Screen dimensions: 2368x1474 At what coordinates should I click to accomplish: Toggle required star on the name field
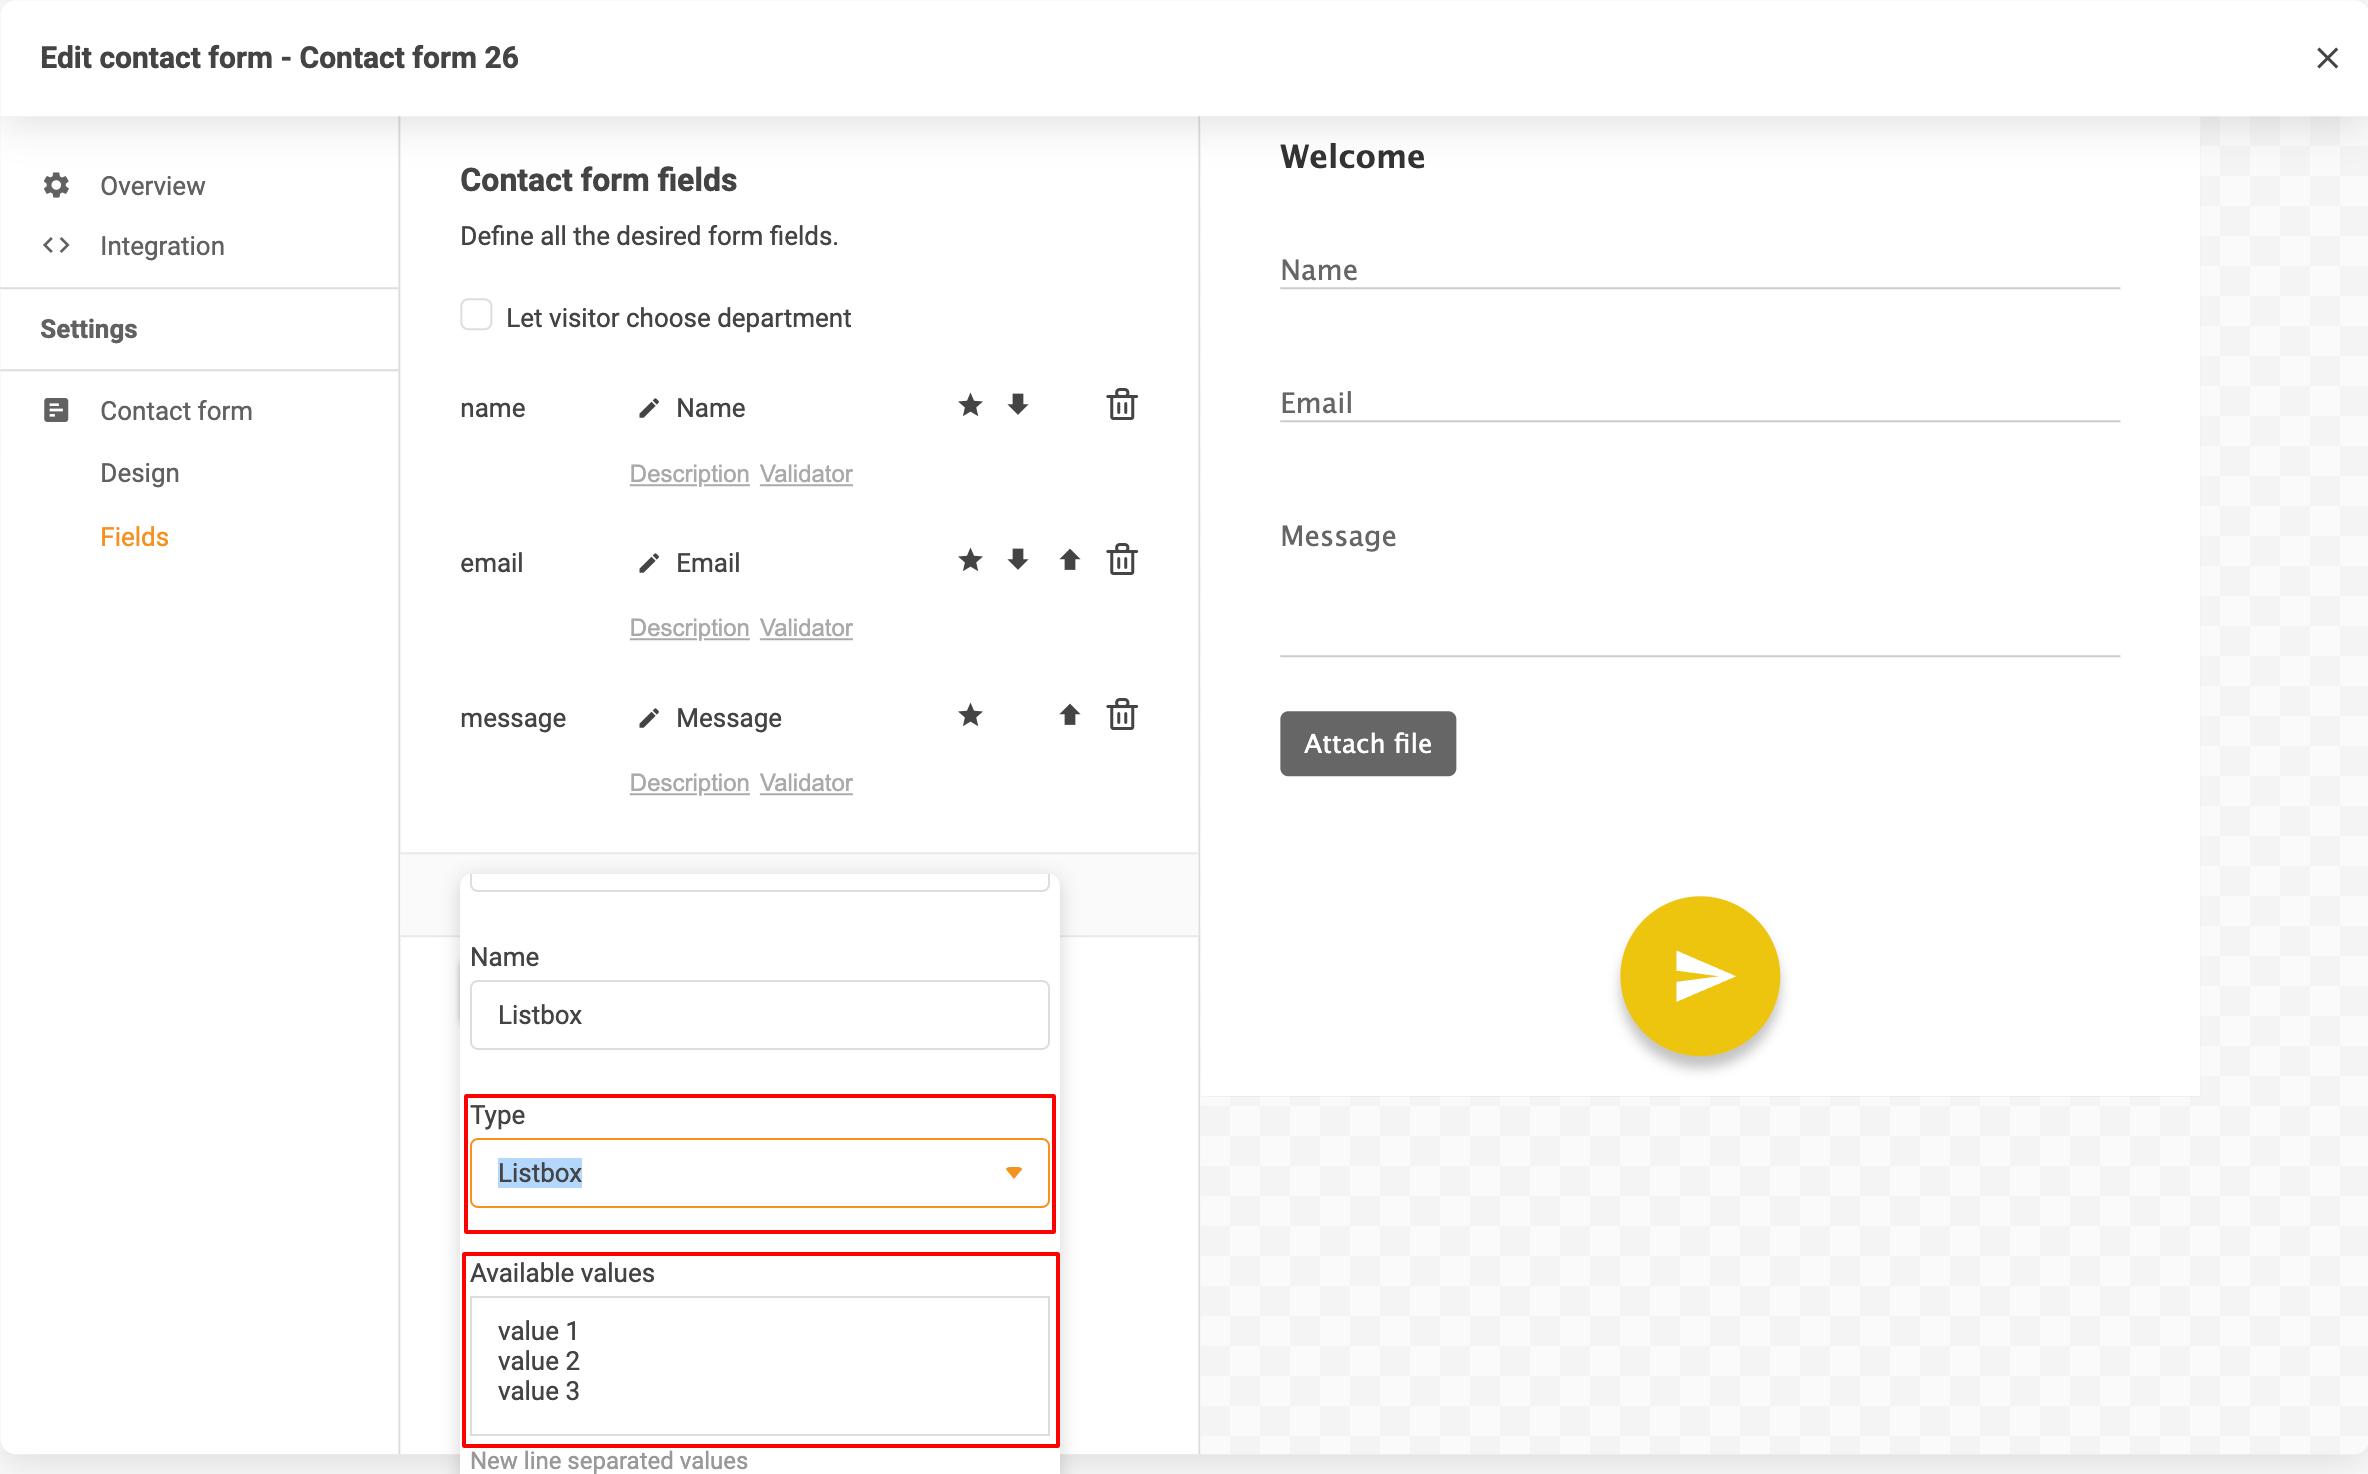click(969, 405)
